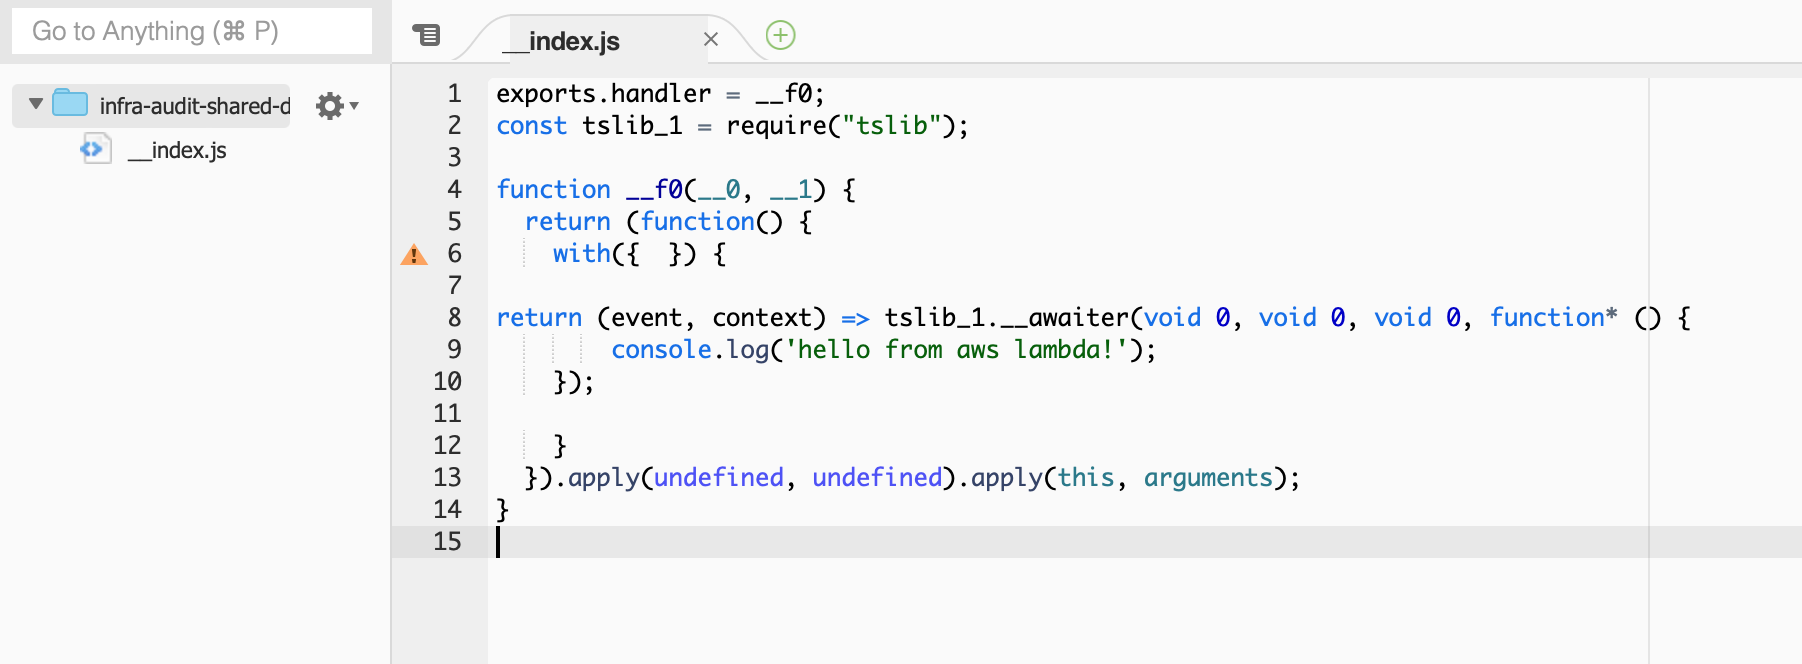Click the 'require' call on line 2

click(777, 125)
